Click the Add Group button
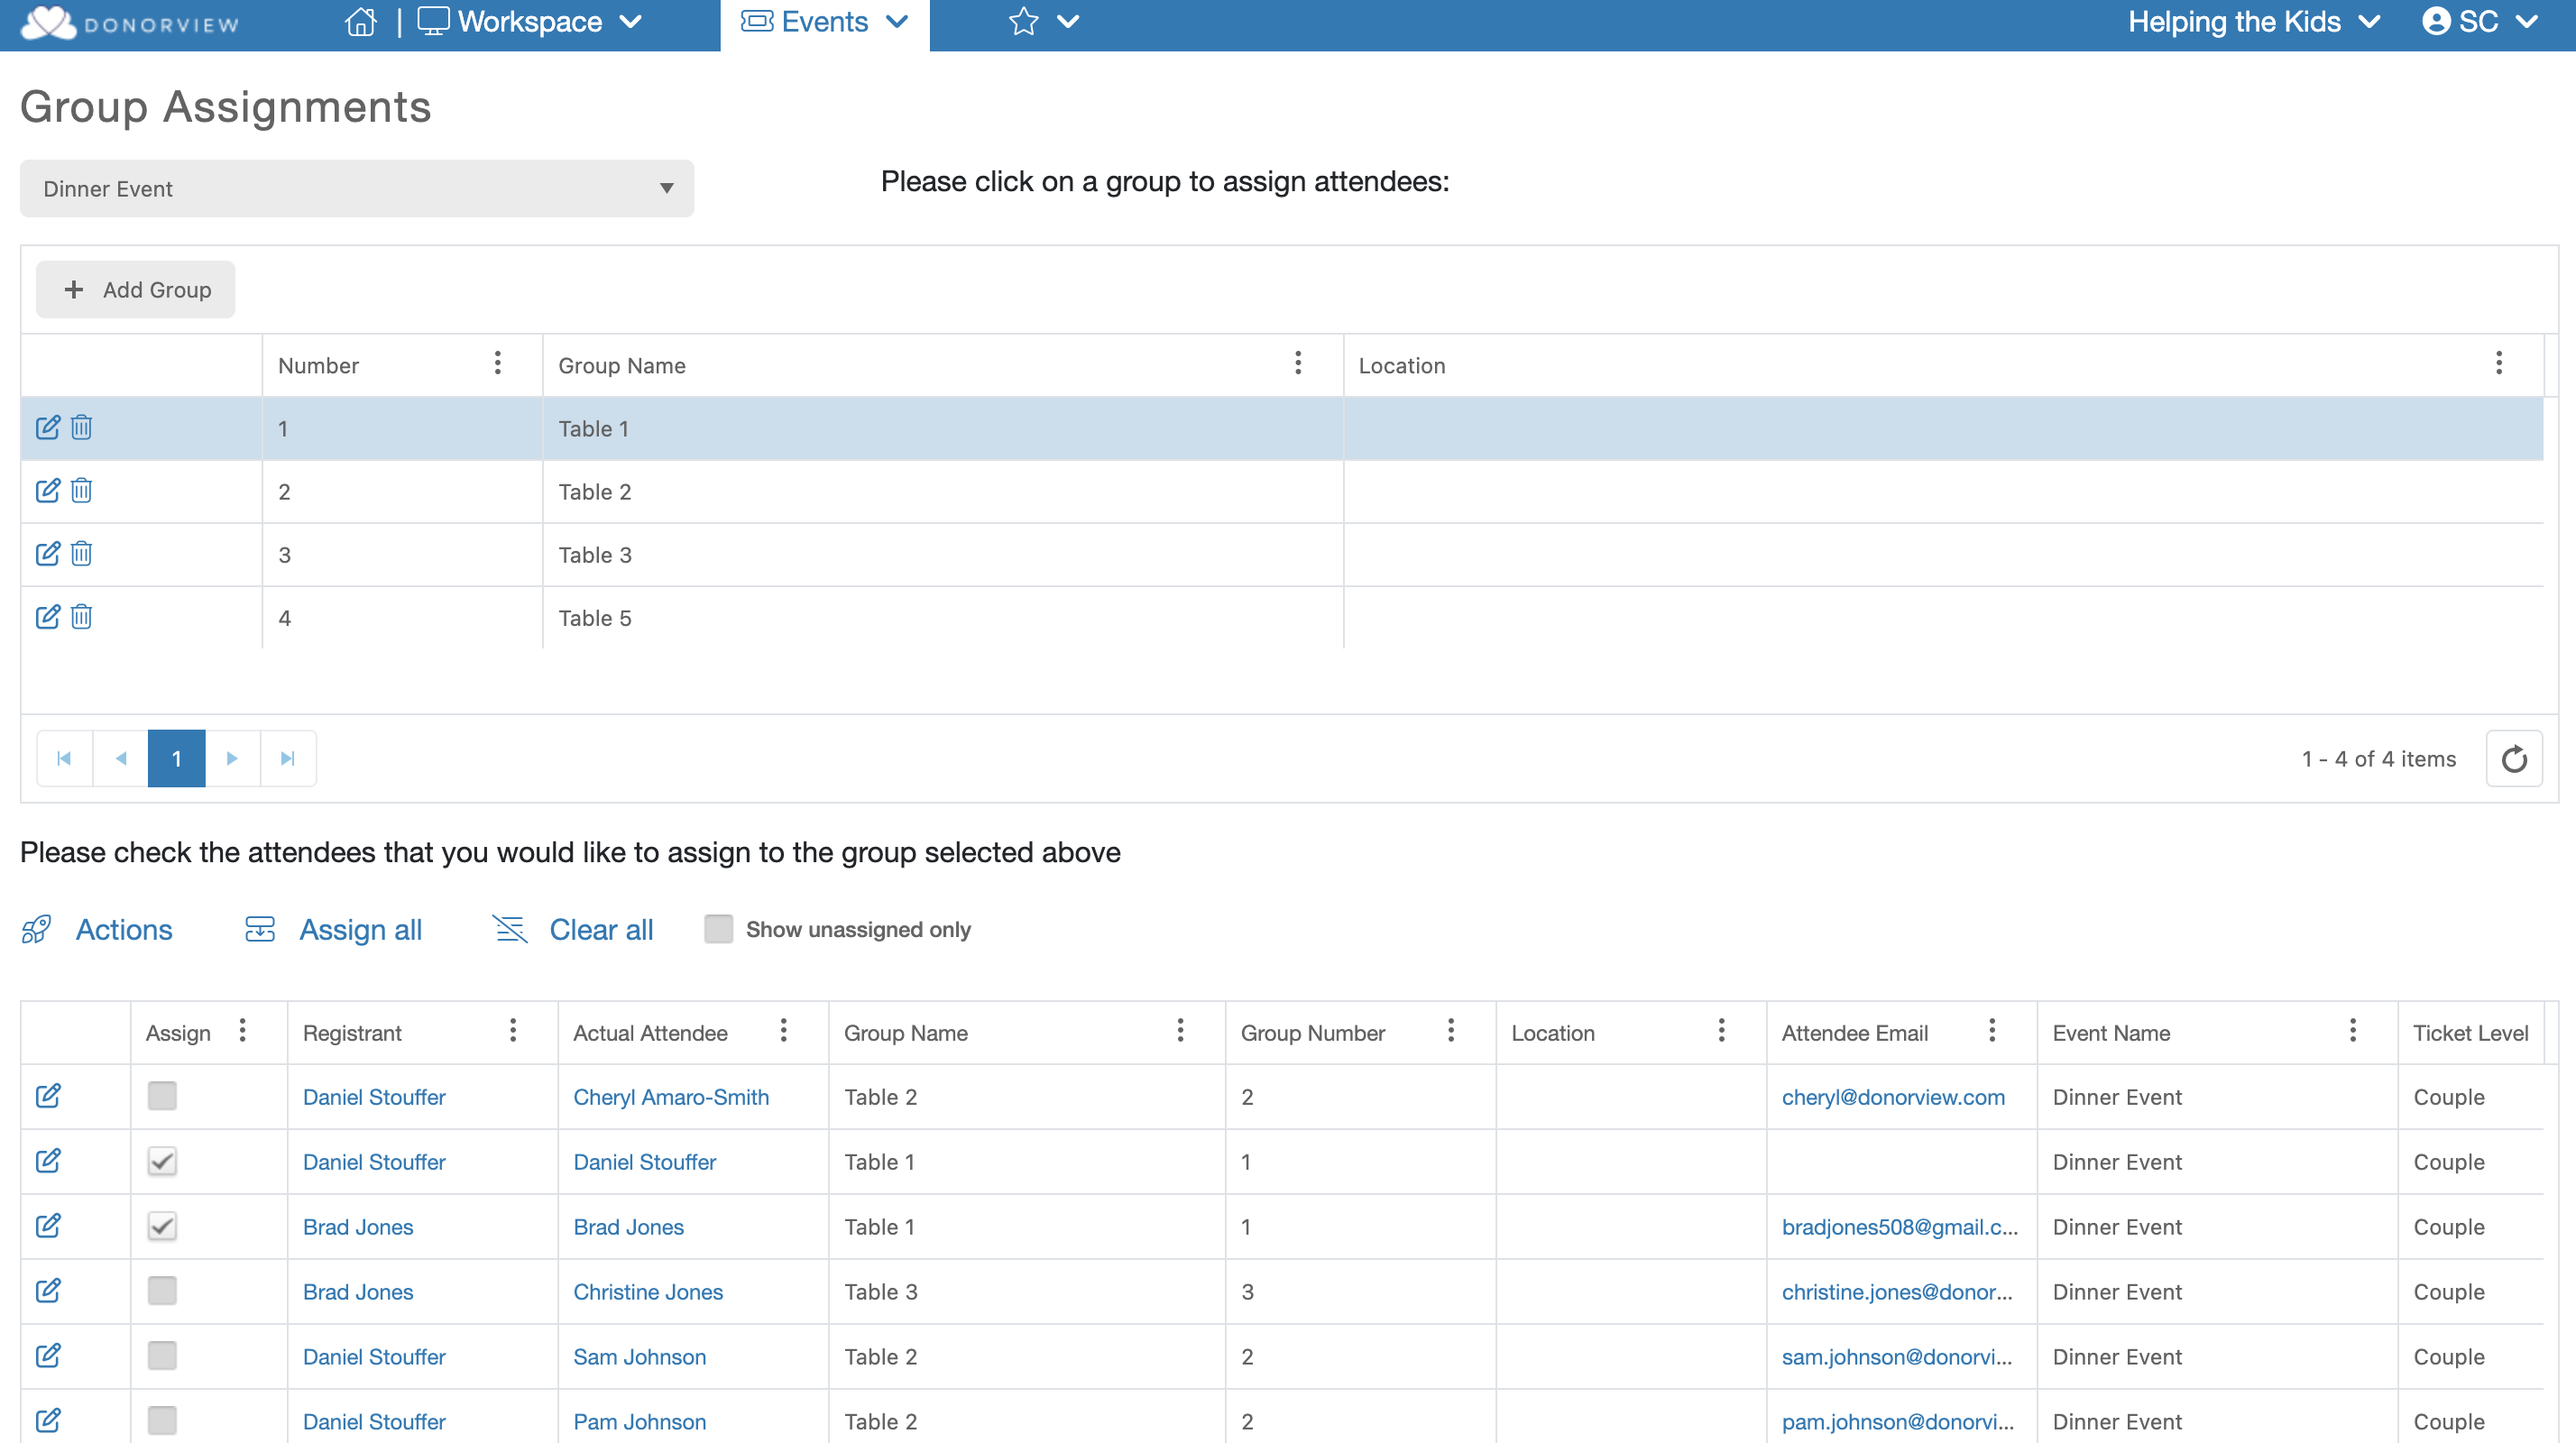This screenshot has height=1443, width=2576. (x=136, y=290)
